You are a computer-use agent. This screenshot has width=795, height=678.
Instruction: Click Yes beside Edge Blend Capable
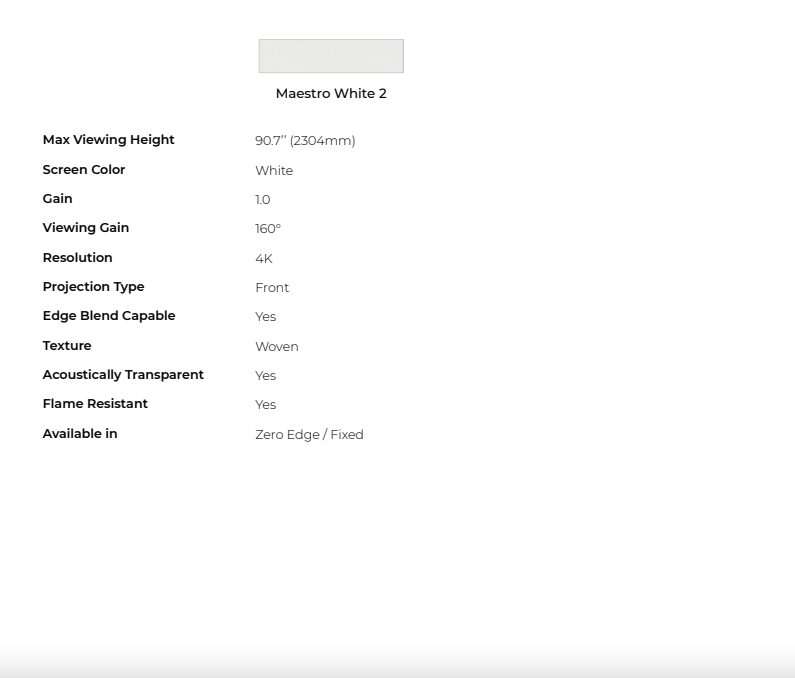coord(266,316)
